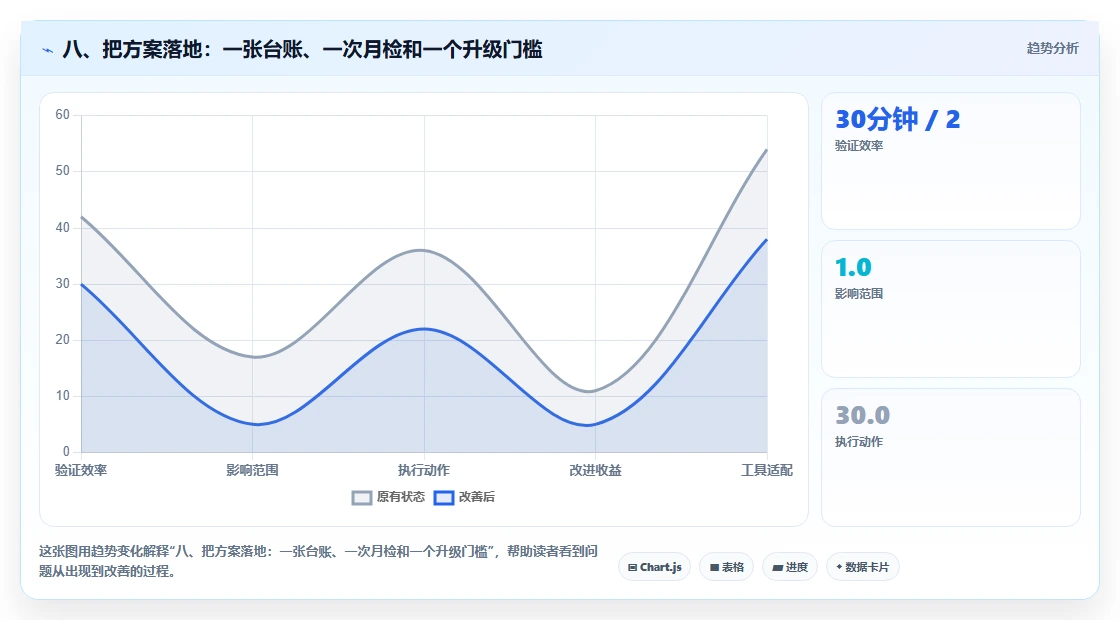Click the 0 y-axis value

pos(66,451)
